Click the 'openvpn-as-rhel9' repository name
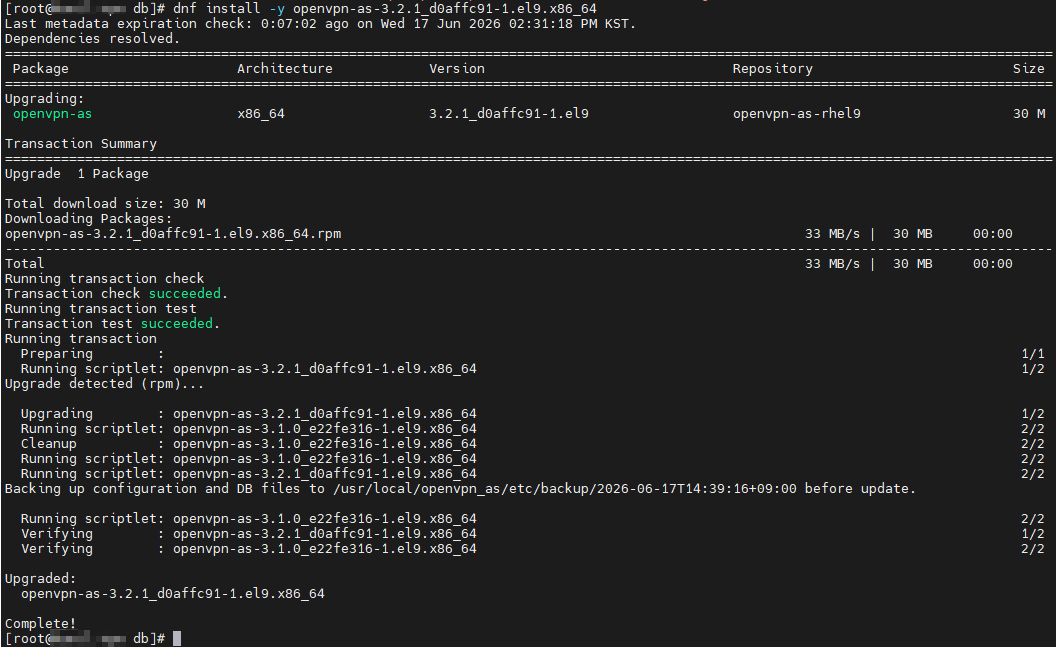Viewport: 1056px width, 647px height. click(797, 114)
